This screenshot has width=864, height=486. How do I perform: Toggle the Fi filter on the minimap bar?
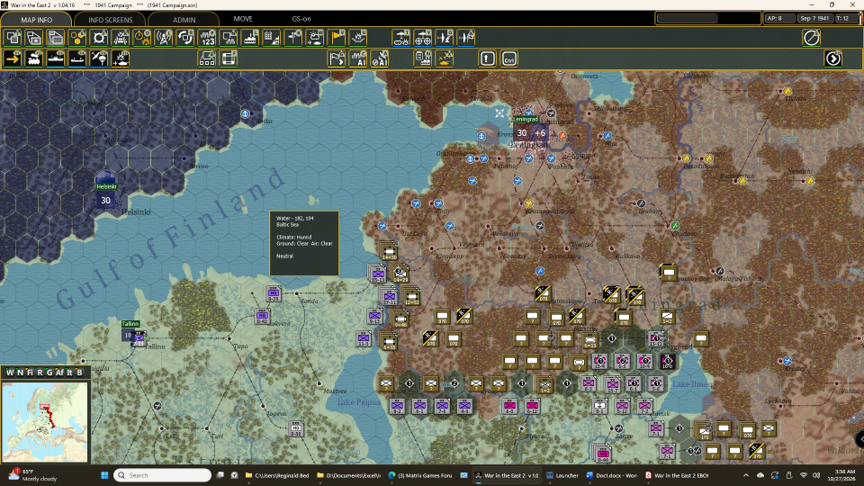(x=30, y=372)
